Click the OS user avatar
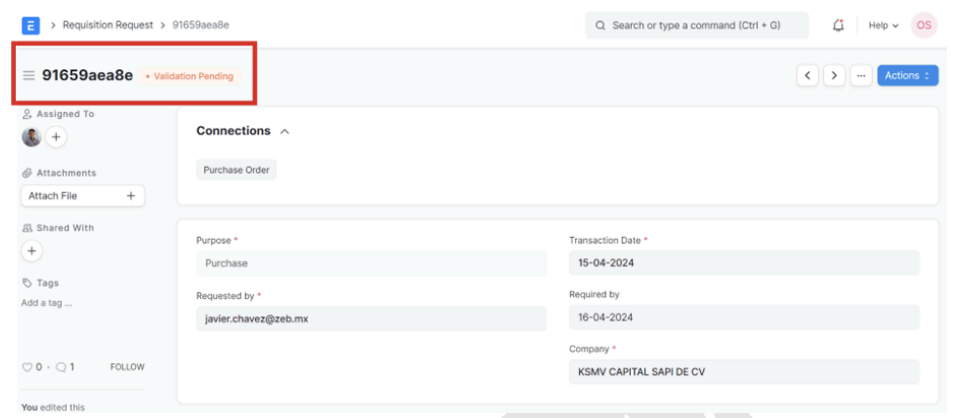This screenshot has width=954, height=418. (x=923, y=25)
